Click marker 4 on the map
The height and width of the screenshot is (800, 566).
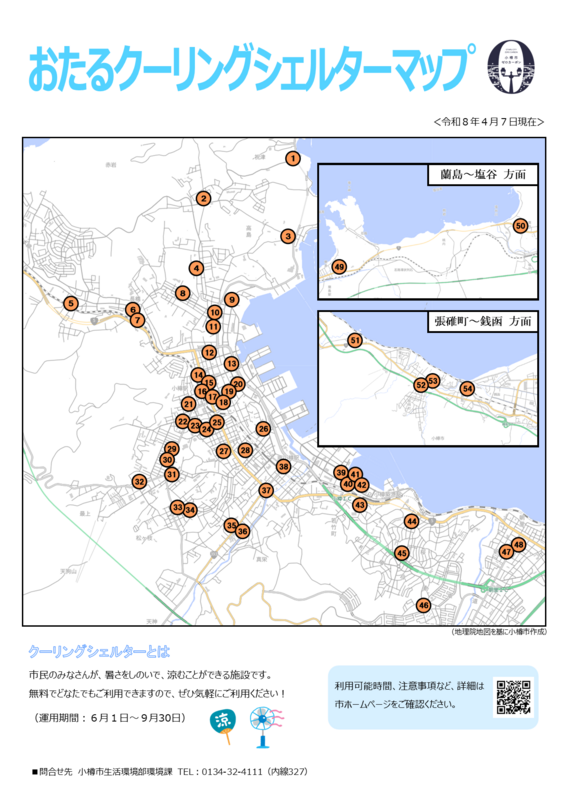(x=196, y=268)
